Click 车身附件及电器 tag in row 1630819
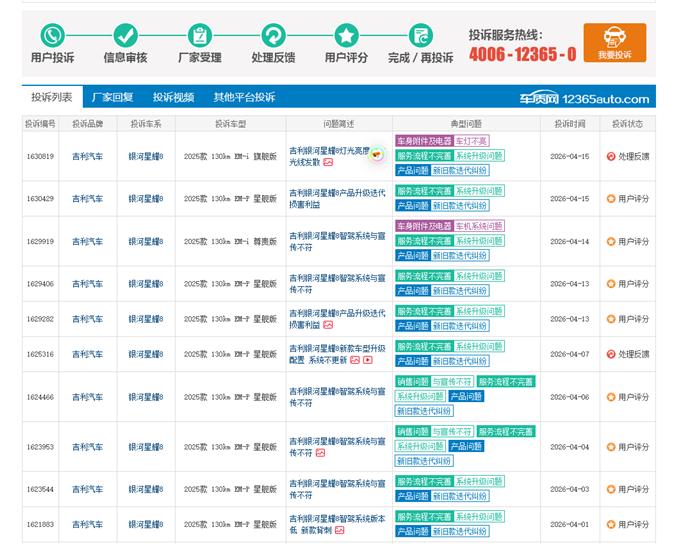Viewport: 700px width, 544px height. [423, 141]
